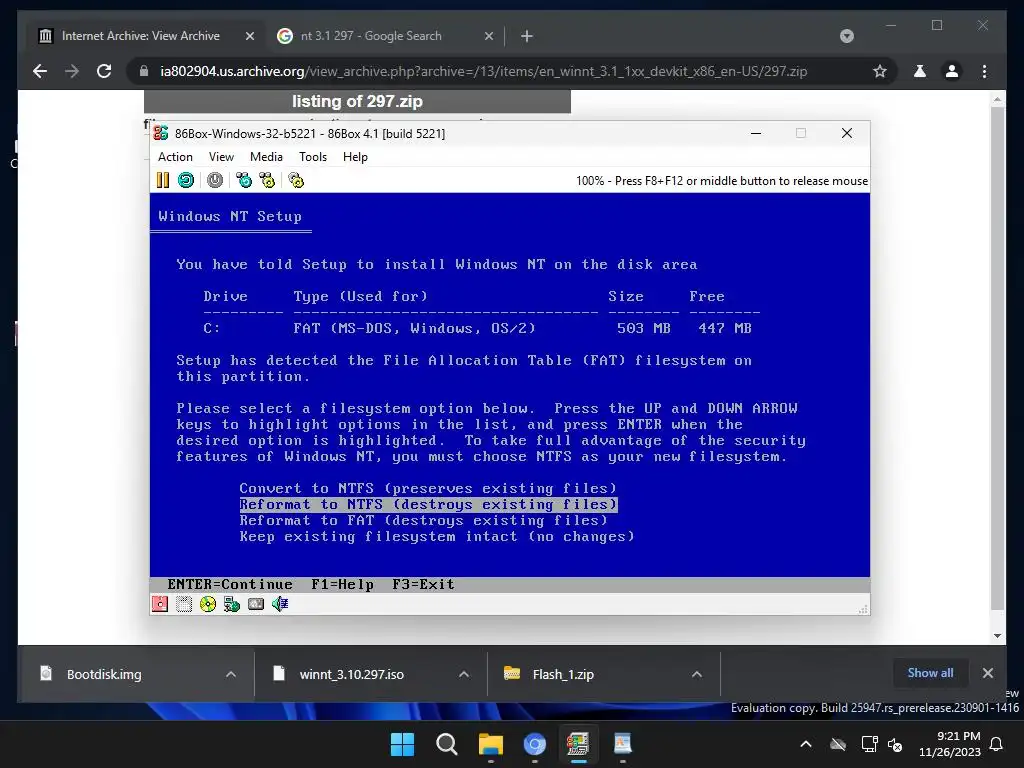This screenshot has height=768, width=1024.
Task: Click the address bar URL
Action: click(483, 71)
